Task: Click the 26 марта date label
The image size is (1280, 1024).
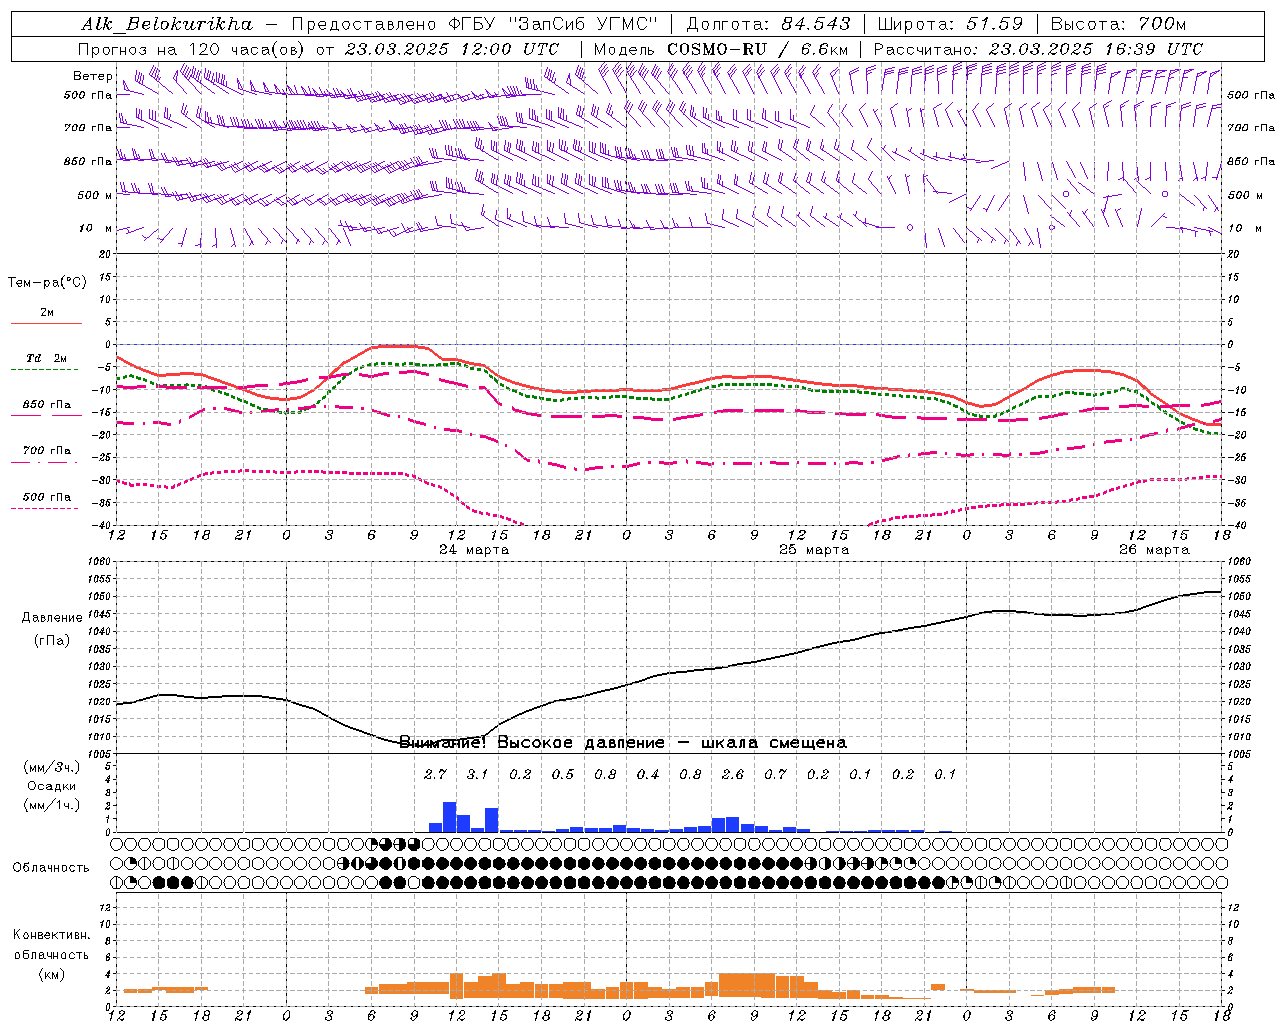Action: point(1154,550)
